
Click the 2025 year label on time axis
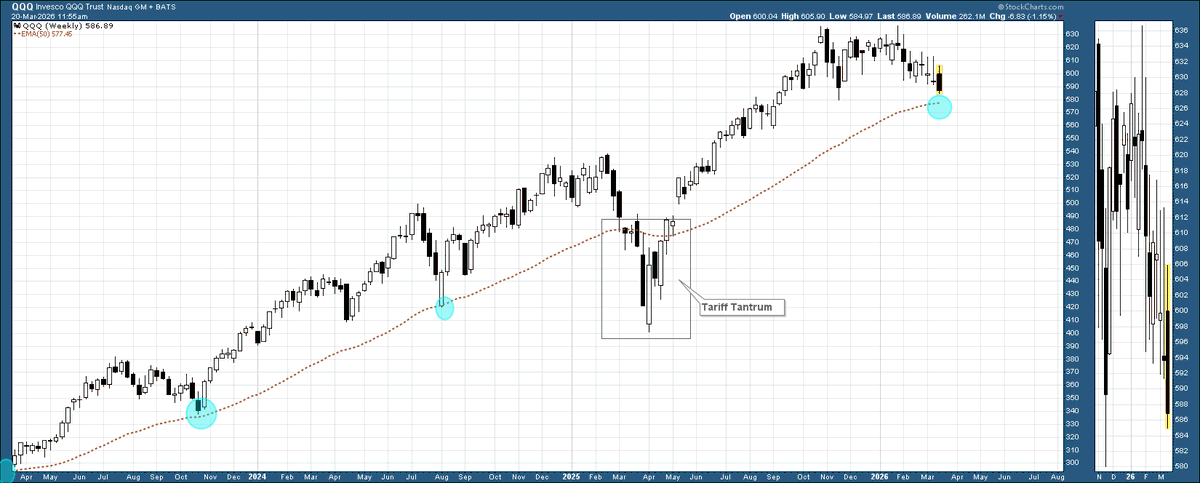pos(571,478)
